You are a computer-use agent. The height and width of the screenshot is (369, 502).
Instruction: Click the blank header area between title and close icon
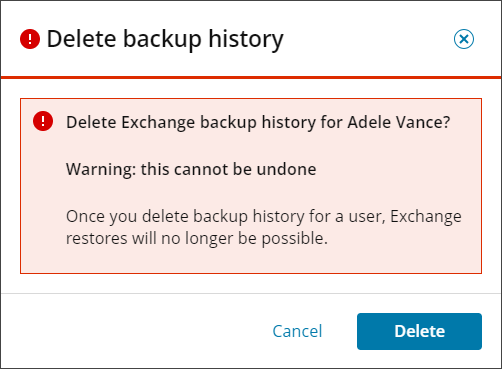click(368, 39)
